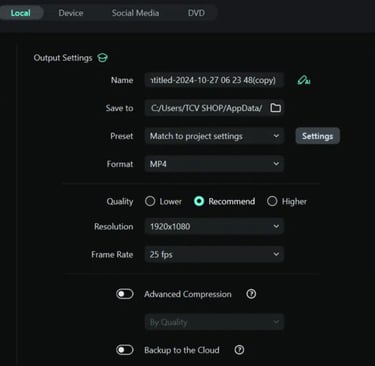
Task: Open the Save to folder browser icon
Action: pos(276,108)
